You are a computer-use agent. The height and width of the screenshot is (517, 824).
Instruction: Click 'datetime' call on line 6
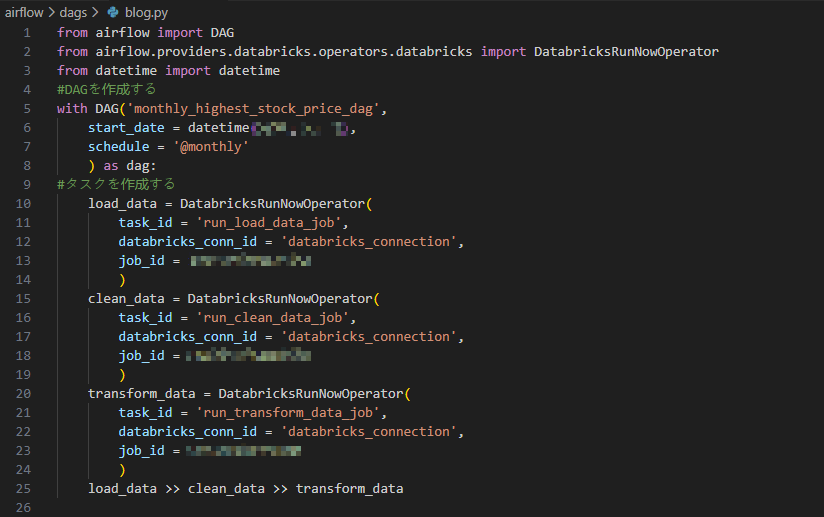[x=219, y=128]
